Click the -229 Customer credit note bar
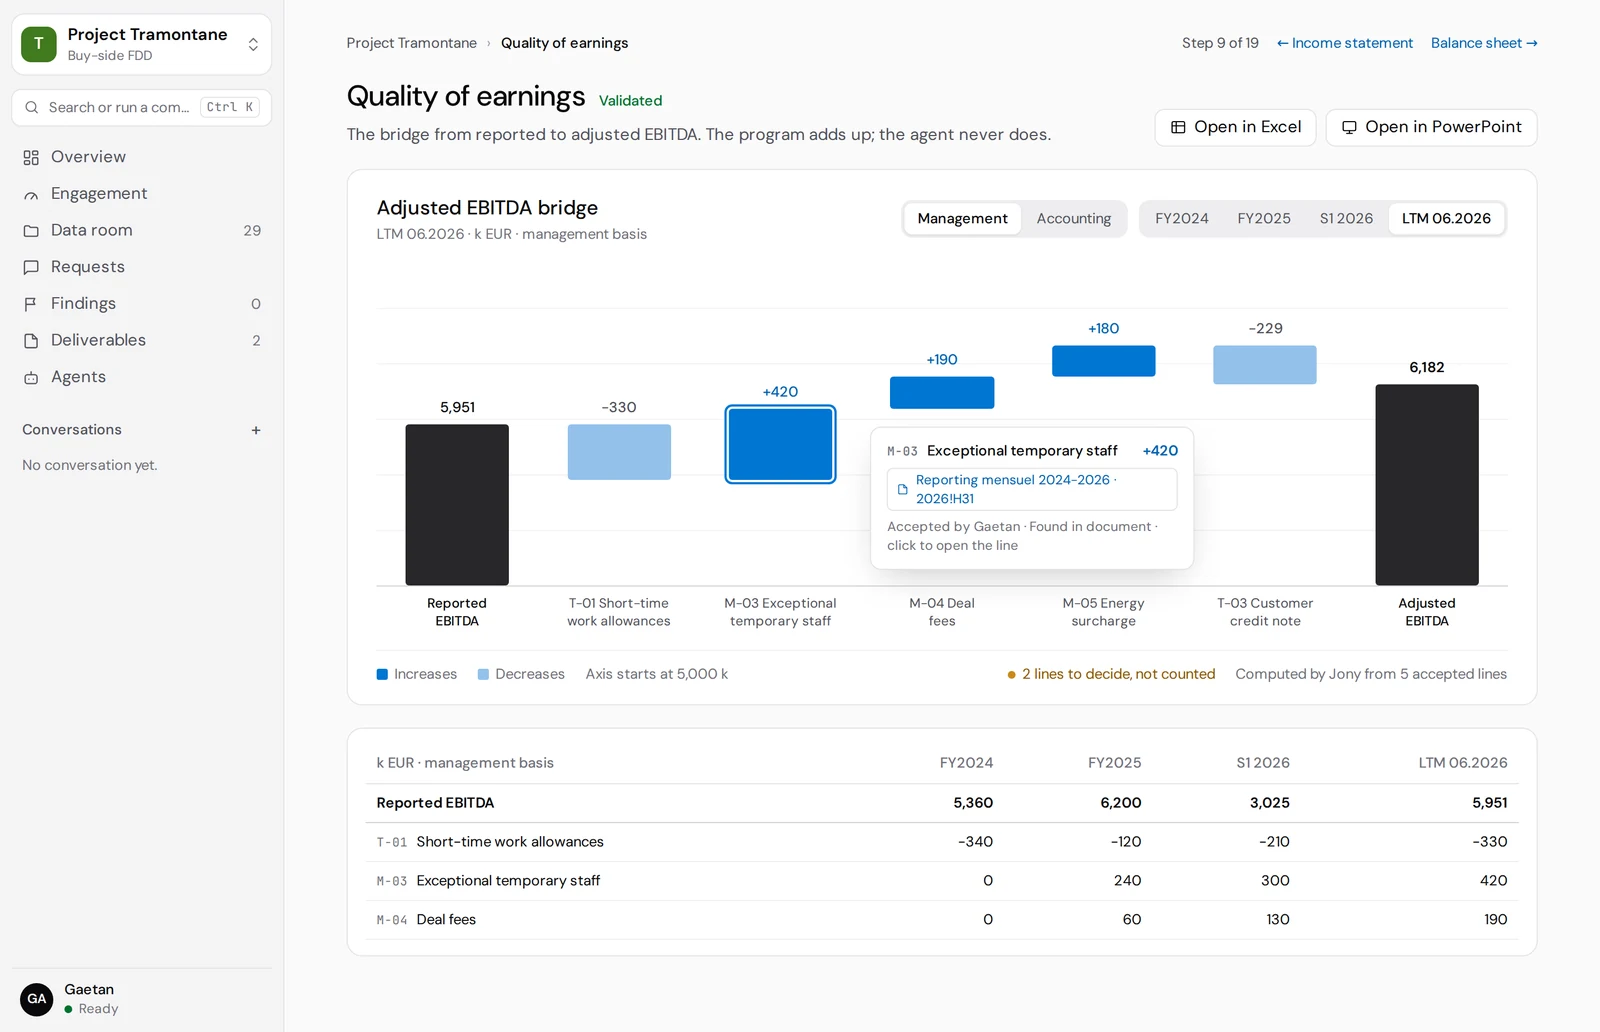 pyautogui.click(x=1265, y=365)
